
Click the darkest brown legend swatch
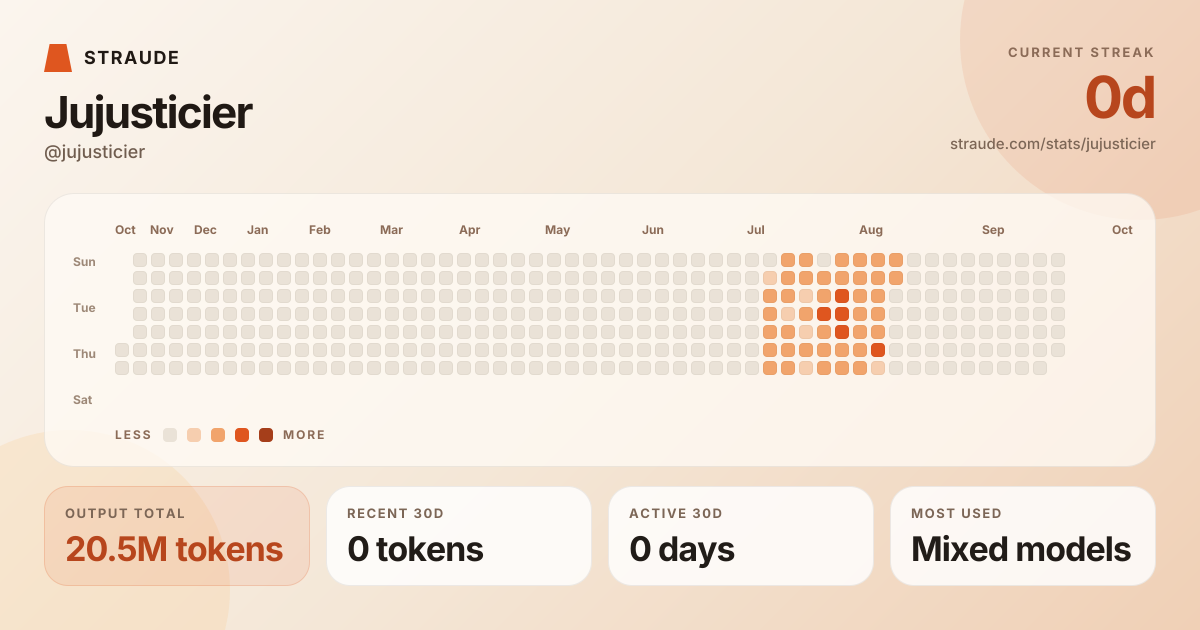click(x=266, y=435)
